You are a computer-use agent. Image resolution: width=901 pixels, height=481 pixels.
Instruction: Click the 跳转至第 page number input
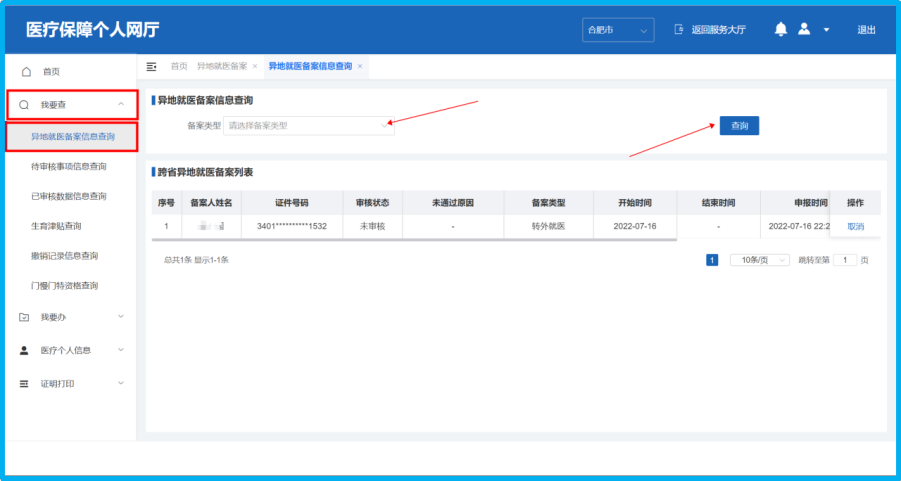click(844, 260)
